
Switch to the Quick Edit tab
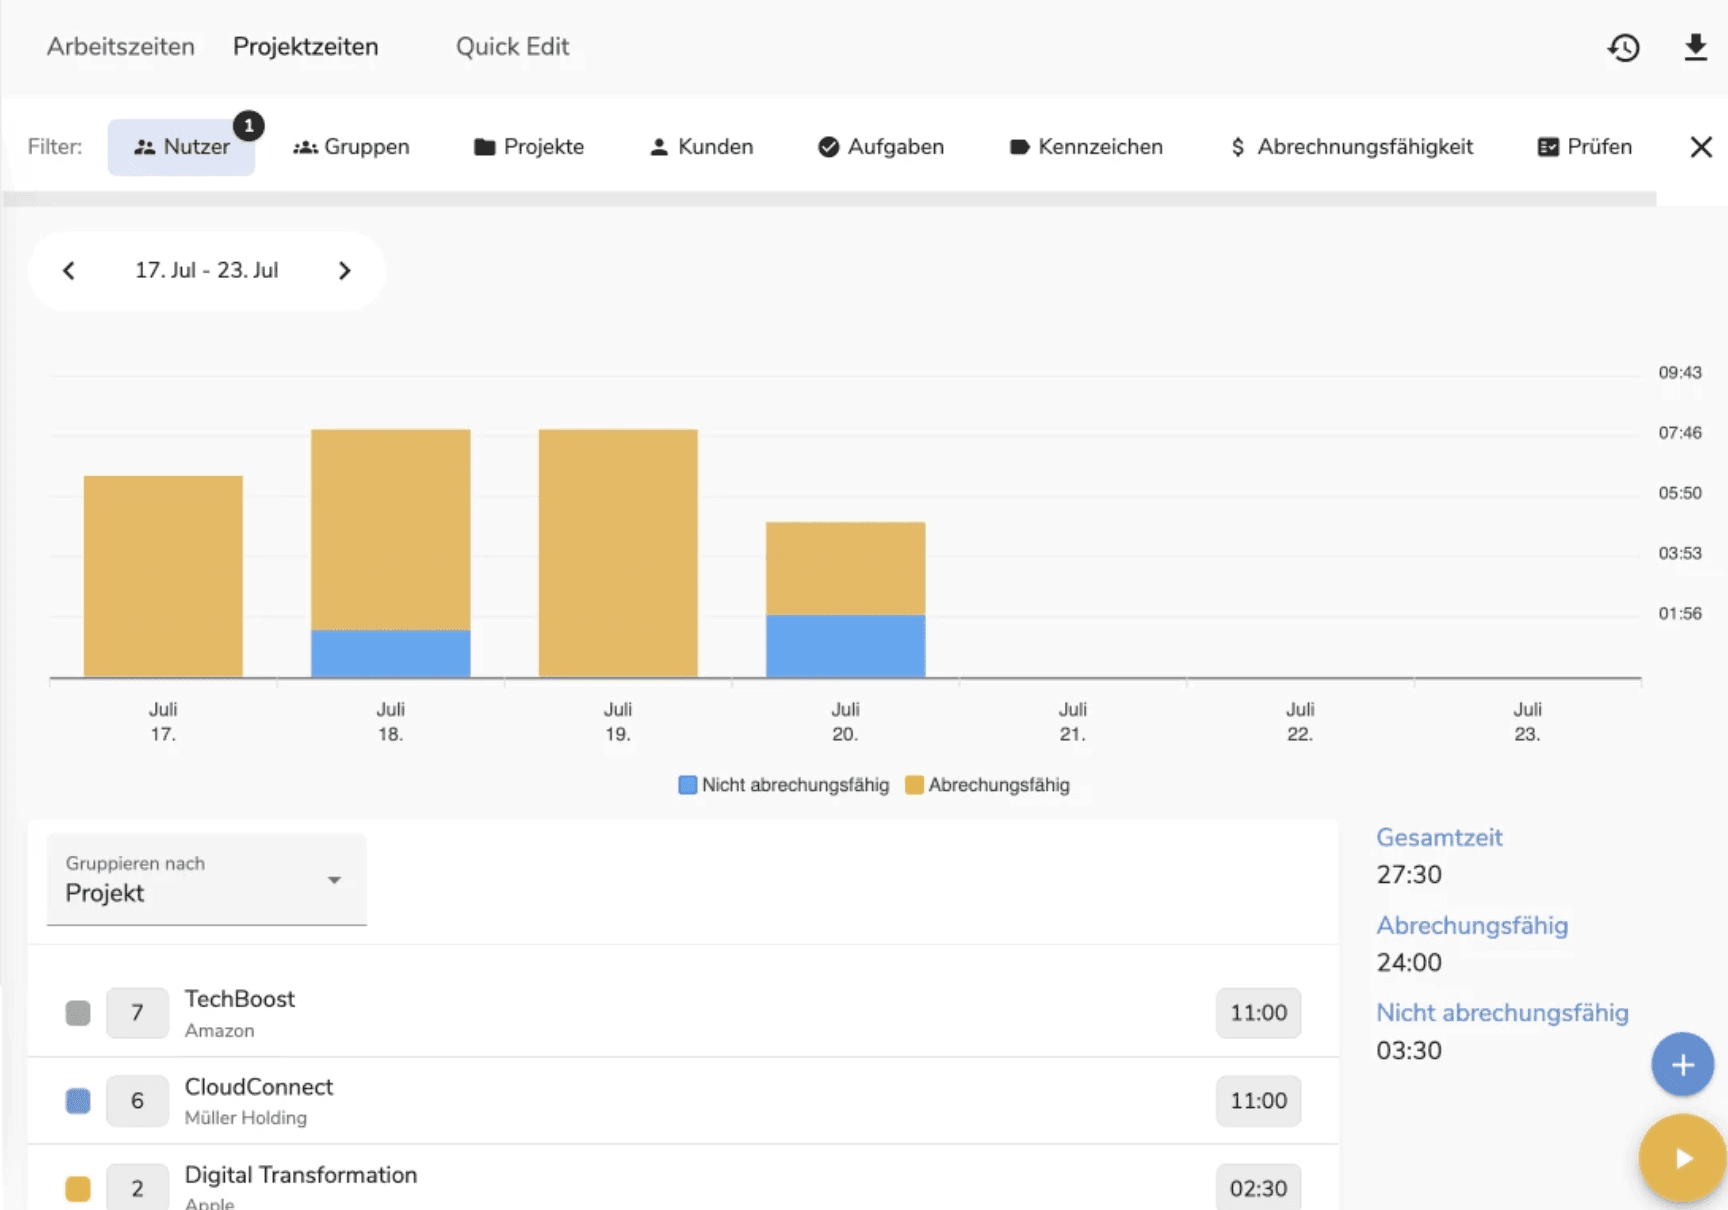pyautogui.click(x=512, y=47)
